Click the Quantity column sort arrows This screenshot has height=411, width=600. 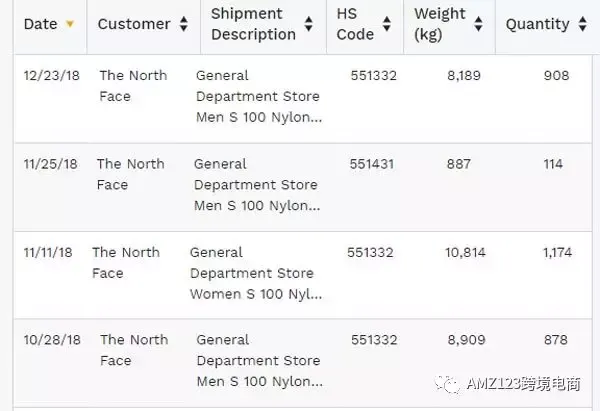[583, 24]
